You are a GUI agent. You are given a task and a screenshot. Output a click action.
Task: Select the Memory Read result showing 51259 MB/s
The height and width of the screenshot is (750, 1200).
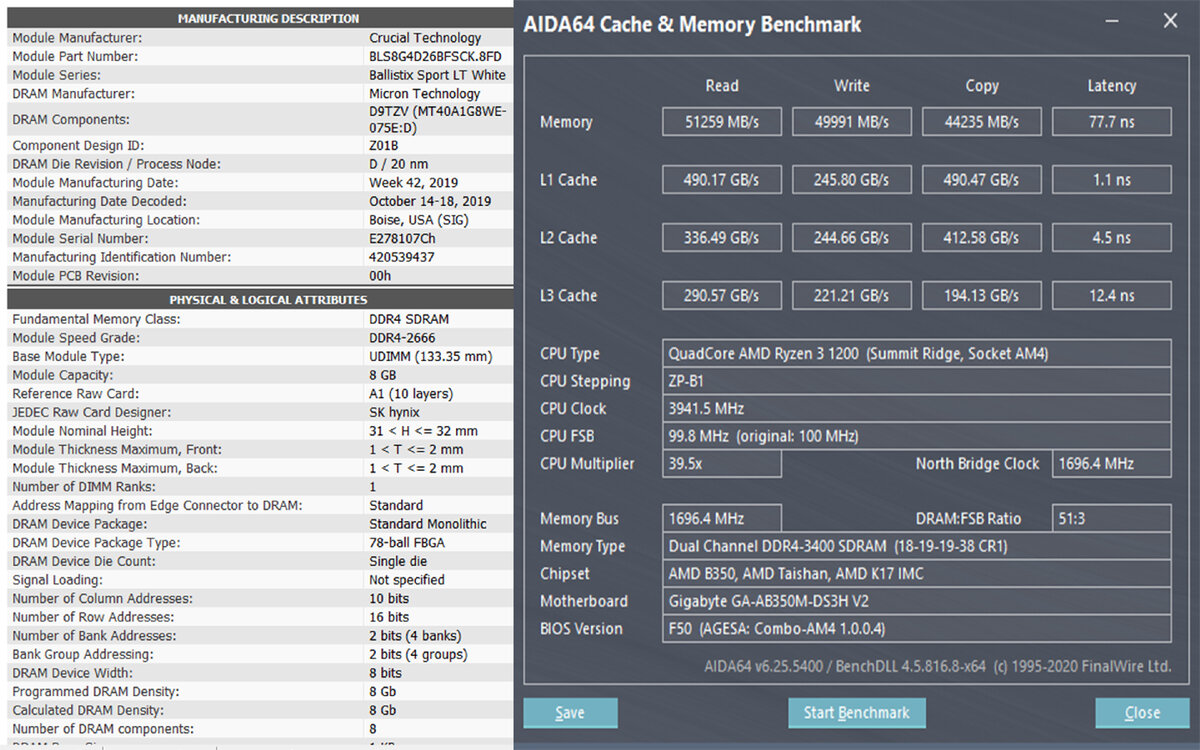click(722, 121)
